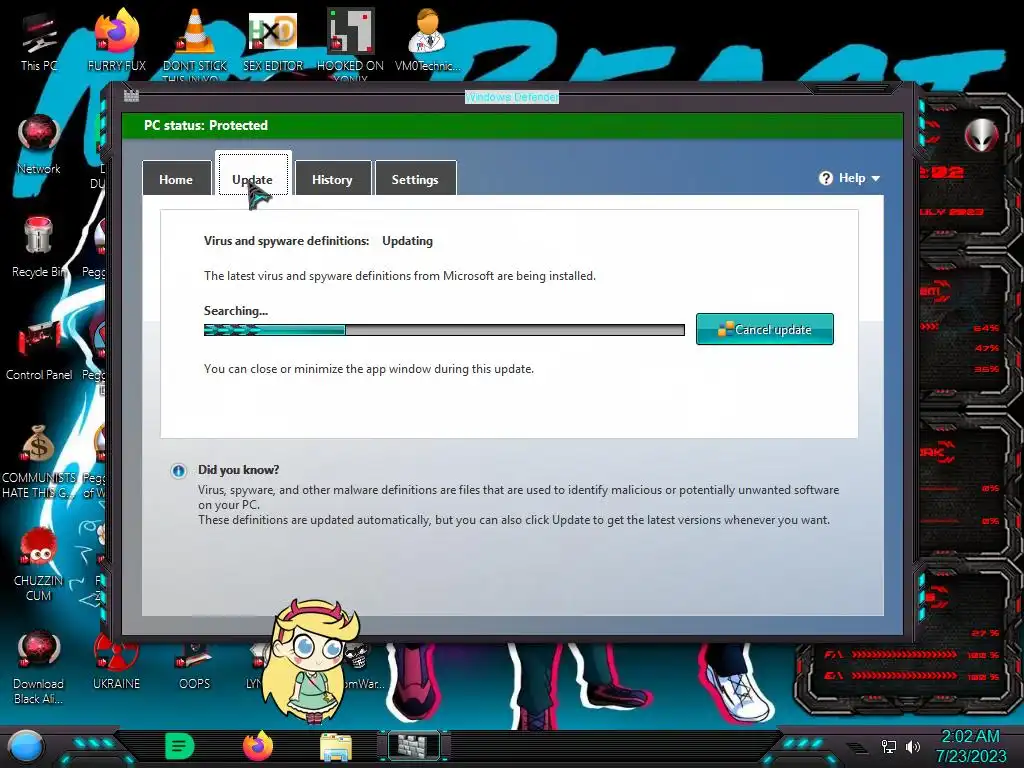The height and width of the screenshot is (768, 1024).
Task: Open the clock showing 2:02 AM
Action: (x=970, y=736)
